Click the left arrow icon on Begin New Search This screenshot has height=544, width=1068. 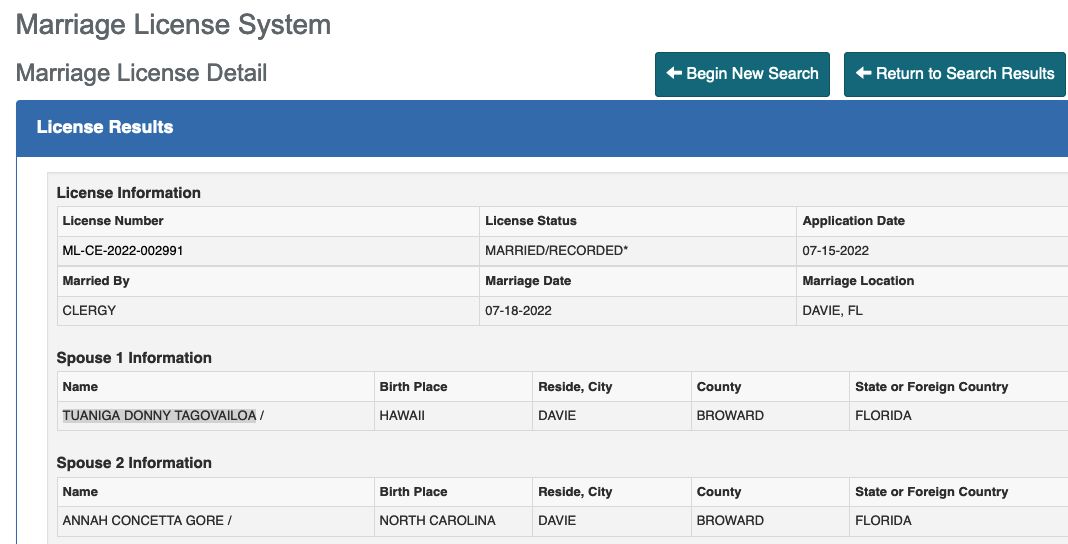click(x=674, y=73)
